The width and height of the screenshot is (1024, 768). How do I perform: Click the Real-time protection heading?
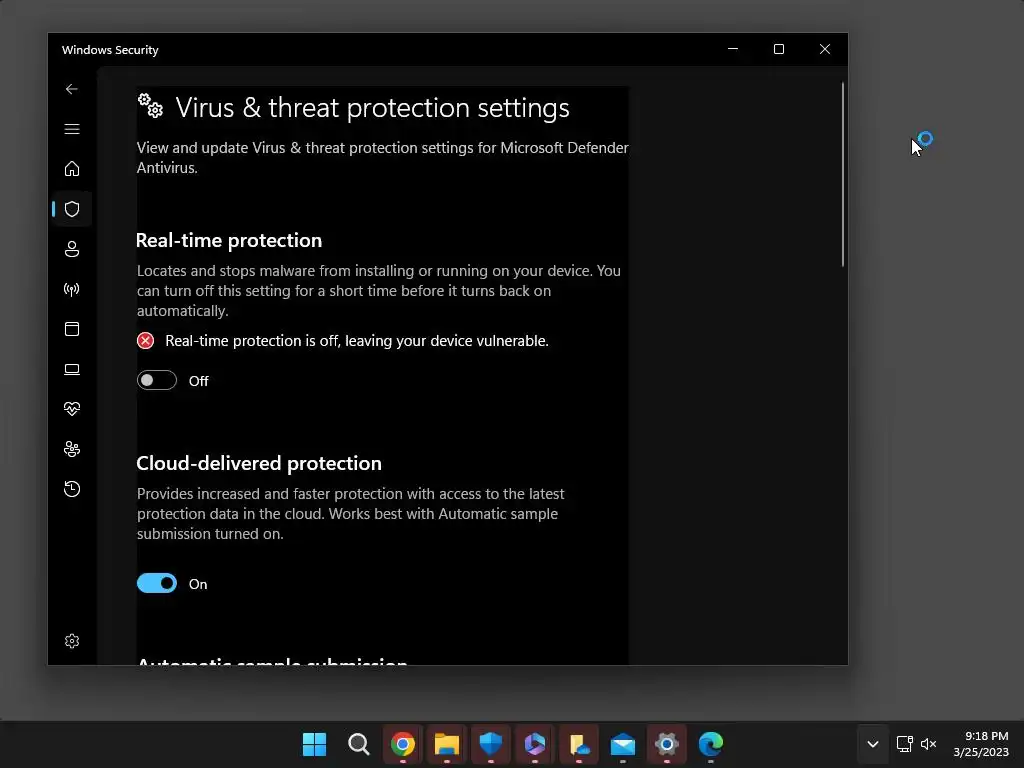pos(229,240)
